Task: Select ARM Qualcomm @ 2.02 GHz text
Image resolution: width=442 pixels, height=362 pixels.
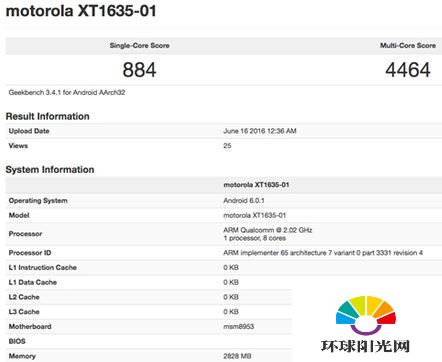Action: click(x=267, y=230)
